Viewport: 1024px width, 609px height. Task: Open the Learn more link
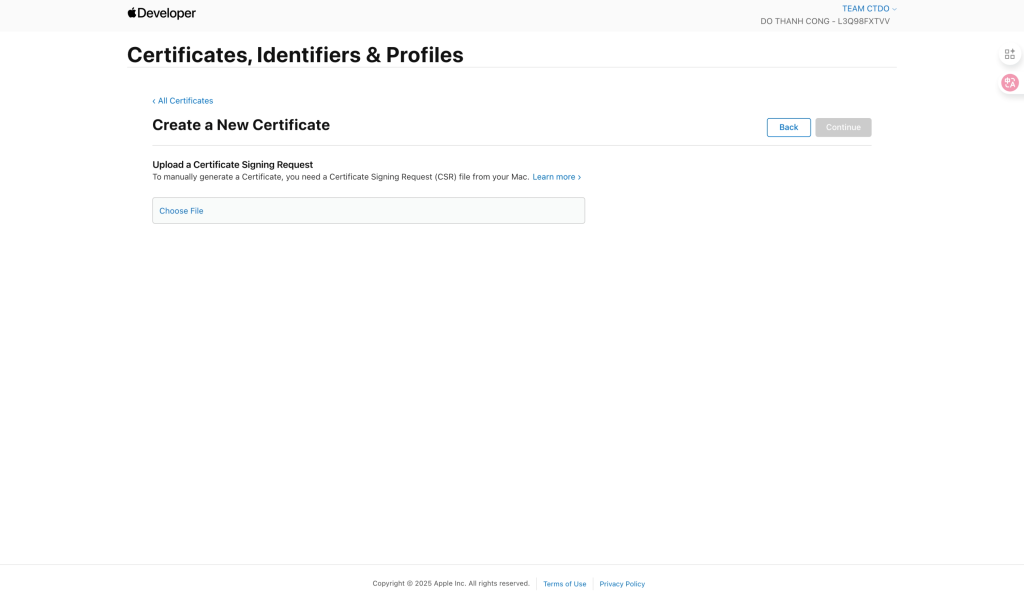[554, 177]
